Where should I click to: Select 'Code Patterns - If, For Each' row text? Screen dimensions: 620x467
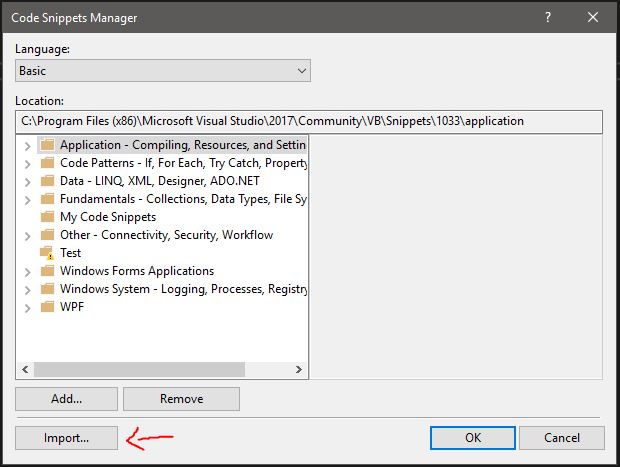(x=183, y=163)
